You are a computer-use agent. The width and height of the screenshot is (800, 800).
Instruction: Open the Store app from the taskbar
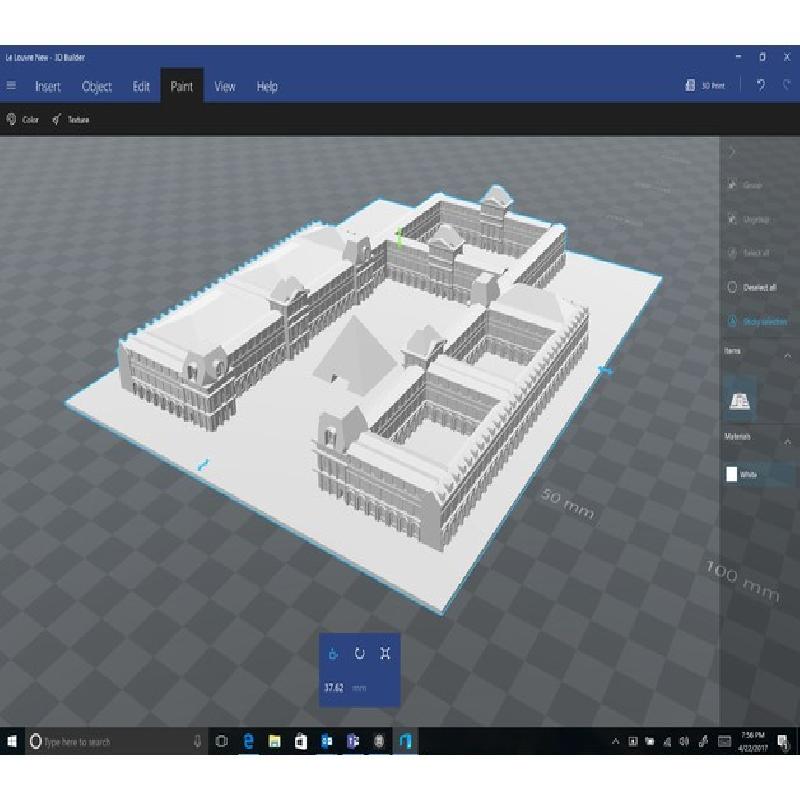[301, 741]
